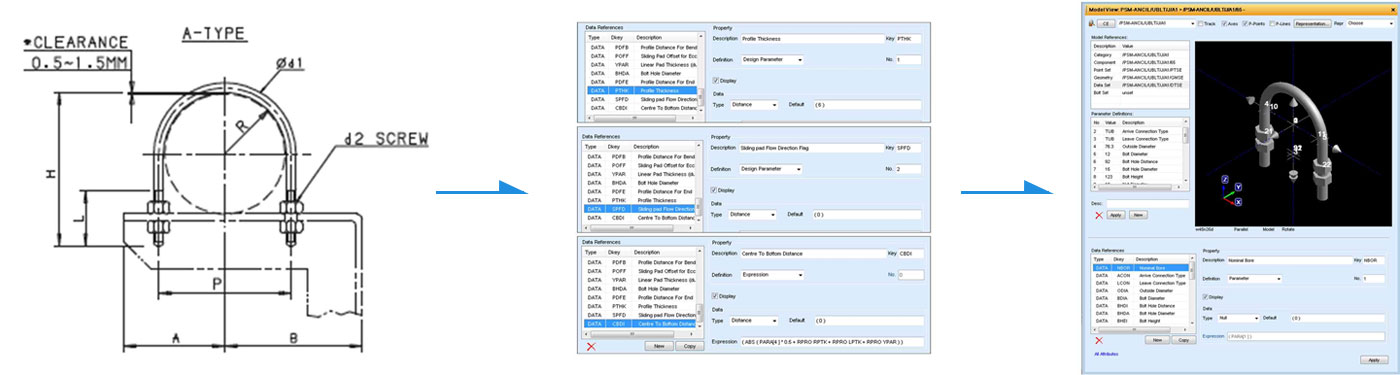Click the Profile Thickness description field
The image size is (1400, 375).
point(812,39)
